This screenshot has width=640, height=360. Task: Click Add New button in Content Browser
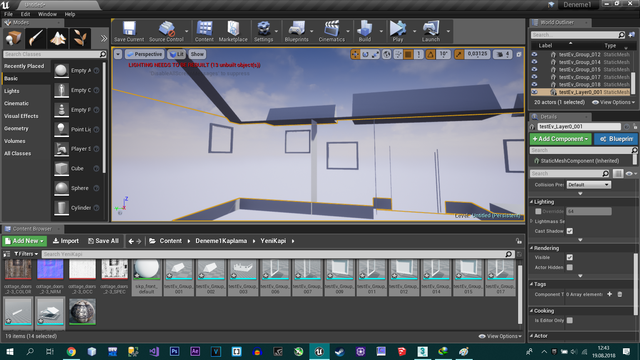[x=24, y=241]
